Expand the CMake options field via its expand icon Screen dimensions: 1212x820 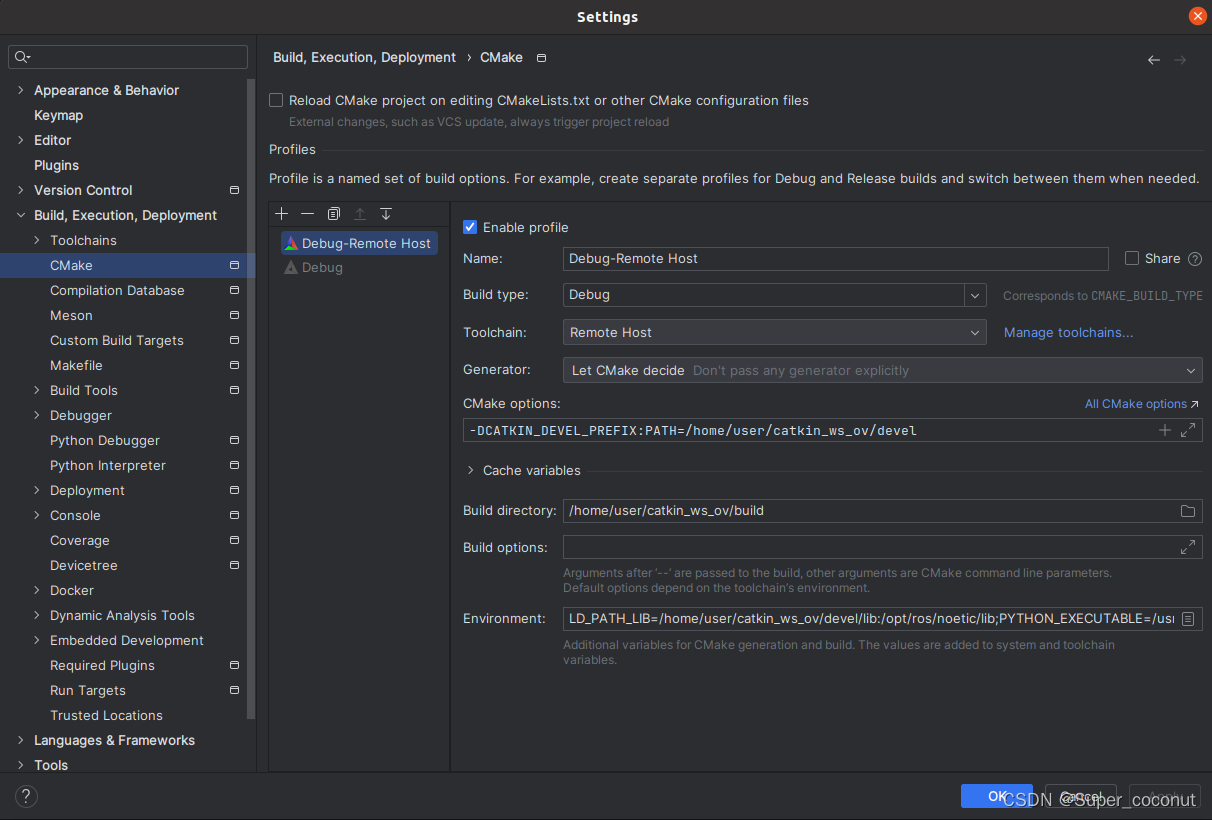pos(1188,430)
